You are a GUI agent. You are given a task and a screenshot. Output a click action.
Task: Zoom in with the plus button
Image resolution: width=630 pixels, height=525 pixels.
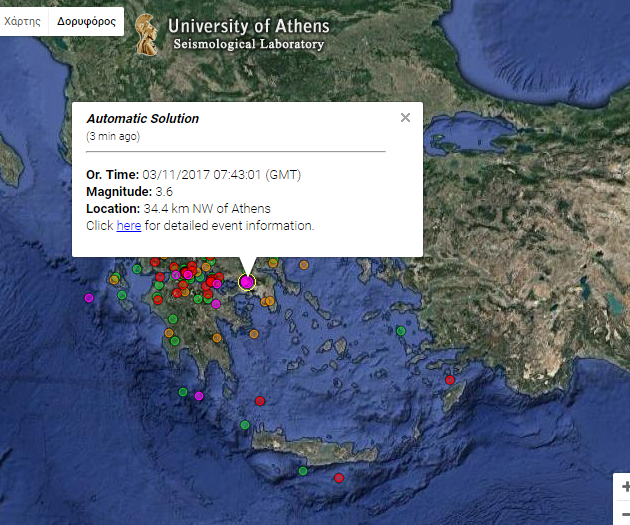click(x=625, y=487)
